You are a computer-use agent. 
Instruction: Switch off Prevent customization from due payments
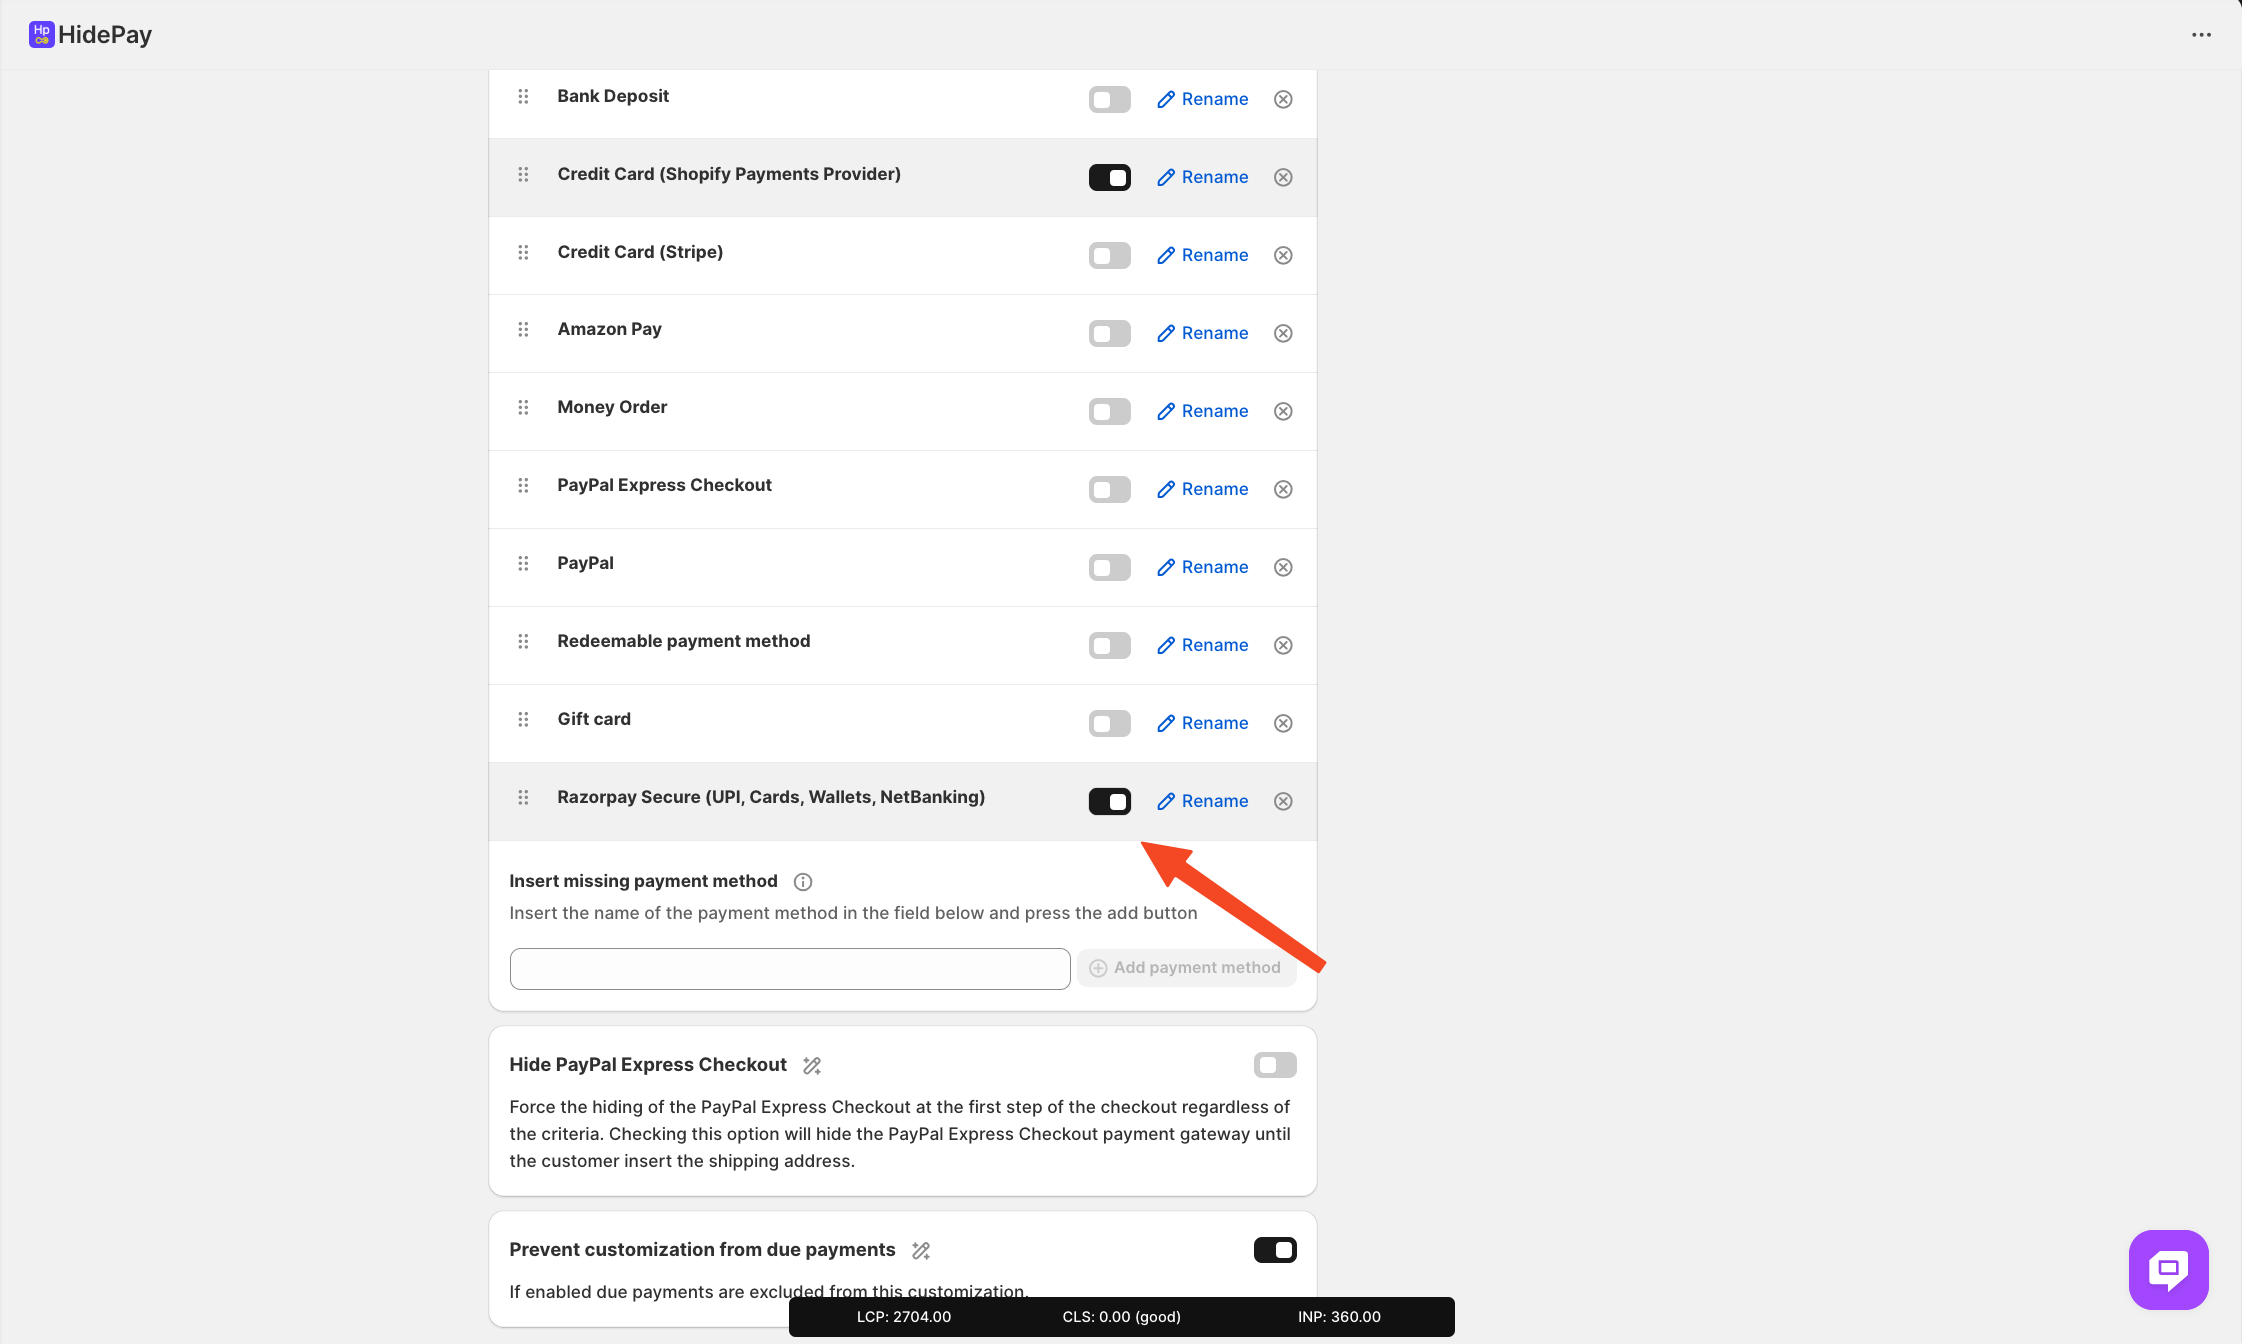pyautogui.click(x=1275, y=1250)
